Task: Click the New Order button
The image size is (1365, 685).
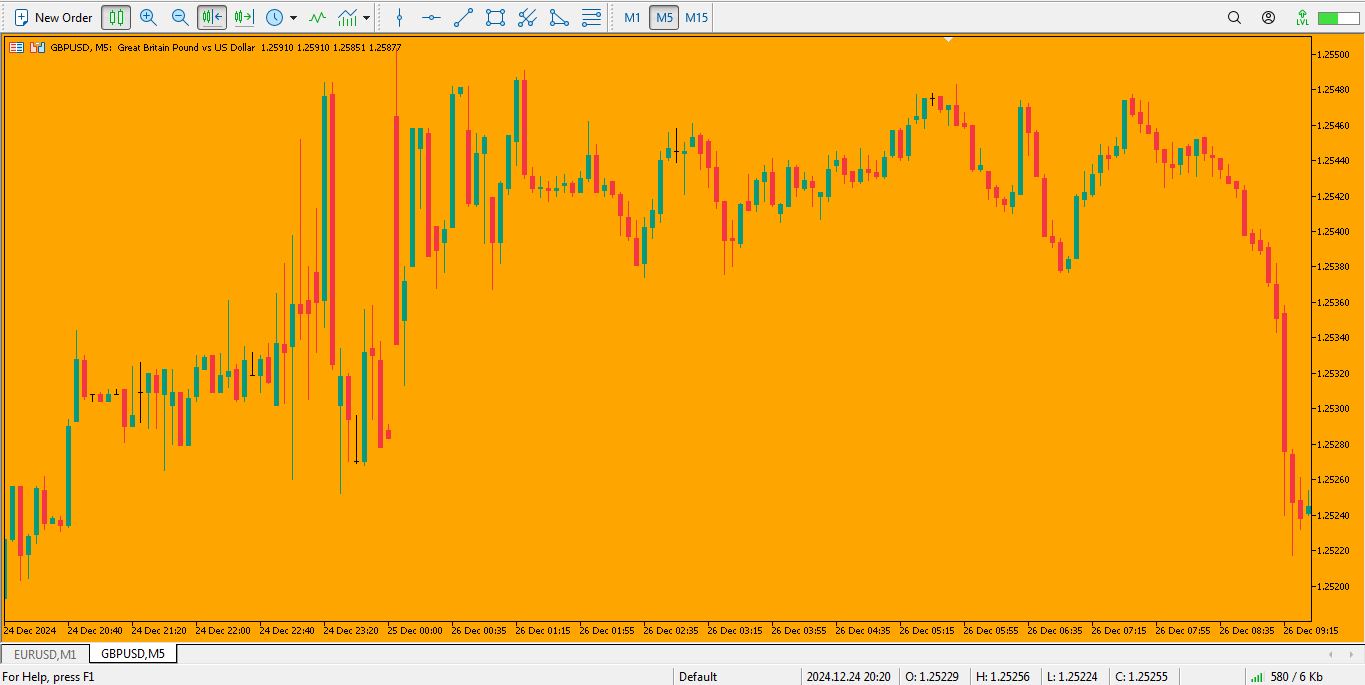Action: click(53, 17)
